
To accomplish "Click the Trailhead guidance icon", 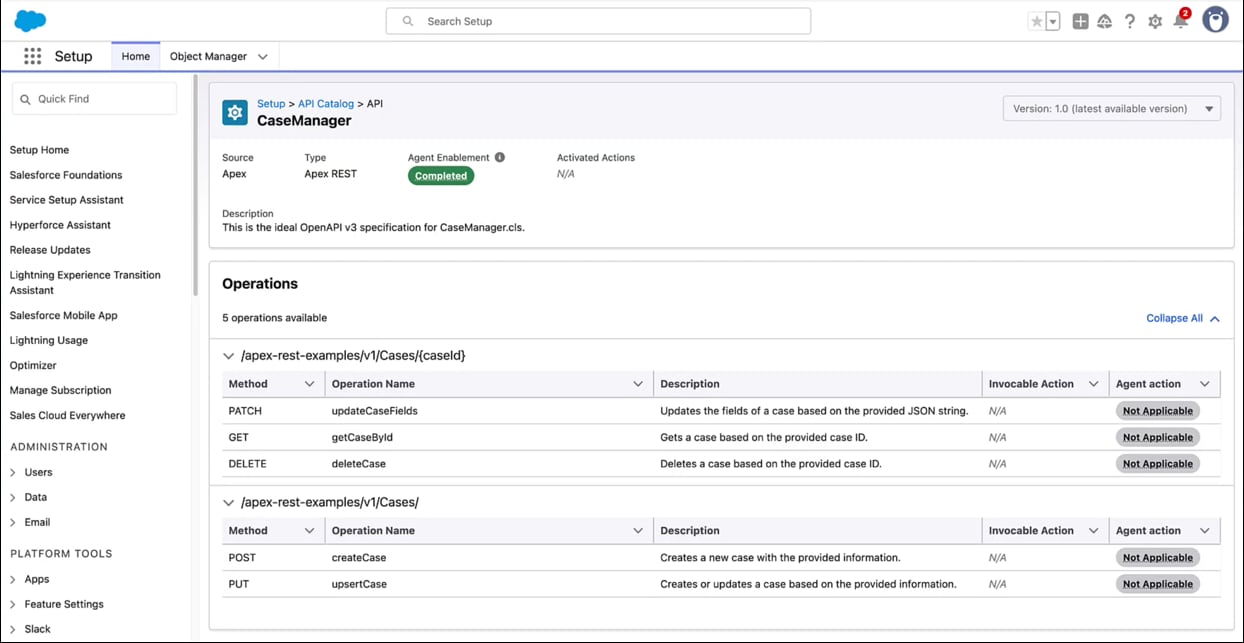I will 1104,21.
